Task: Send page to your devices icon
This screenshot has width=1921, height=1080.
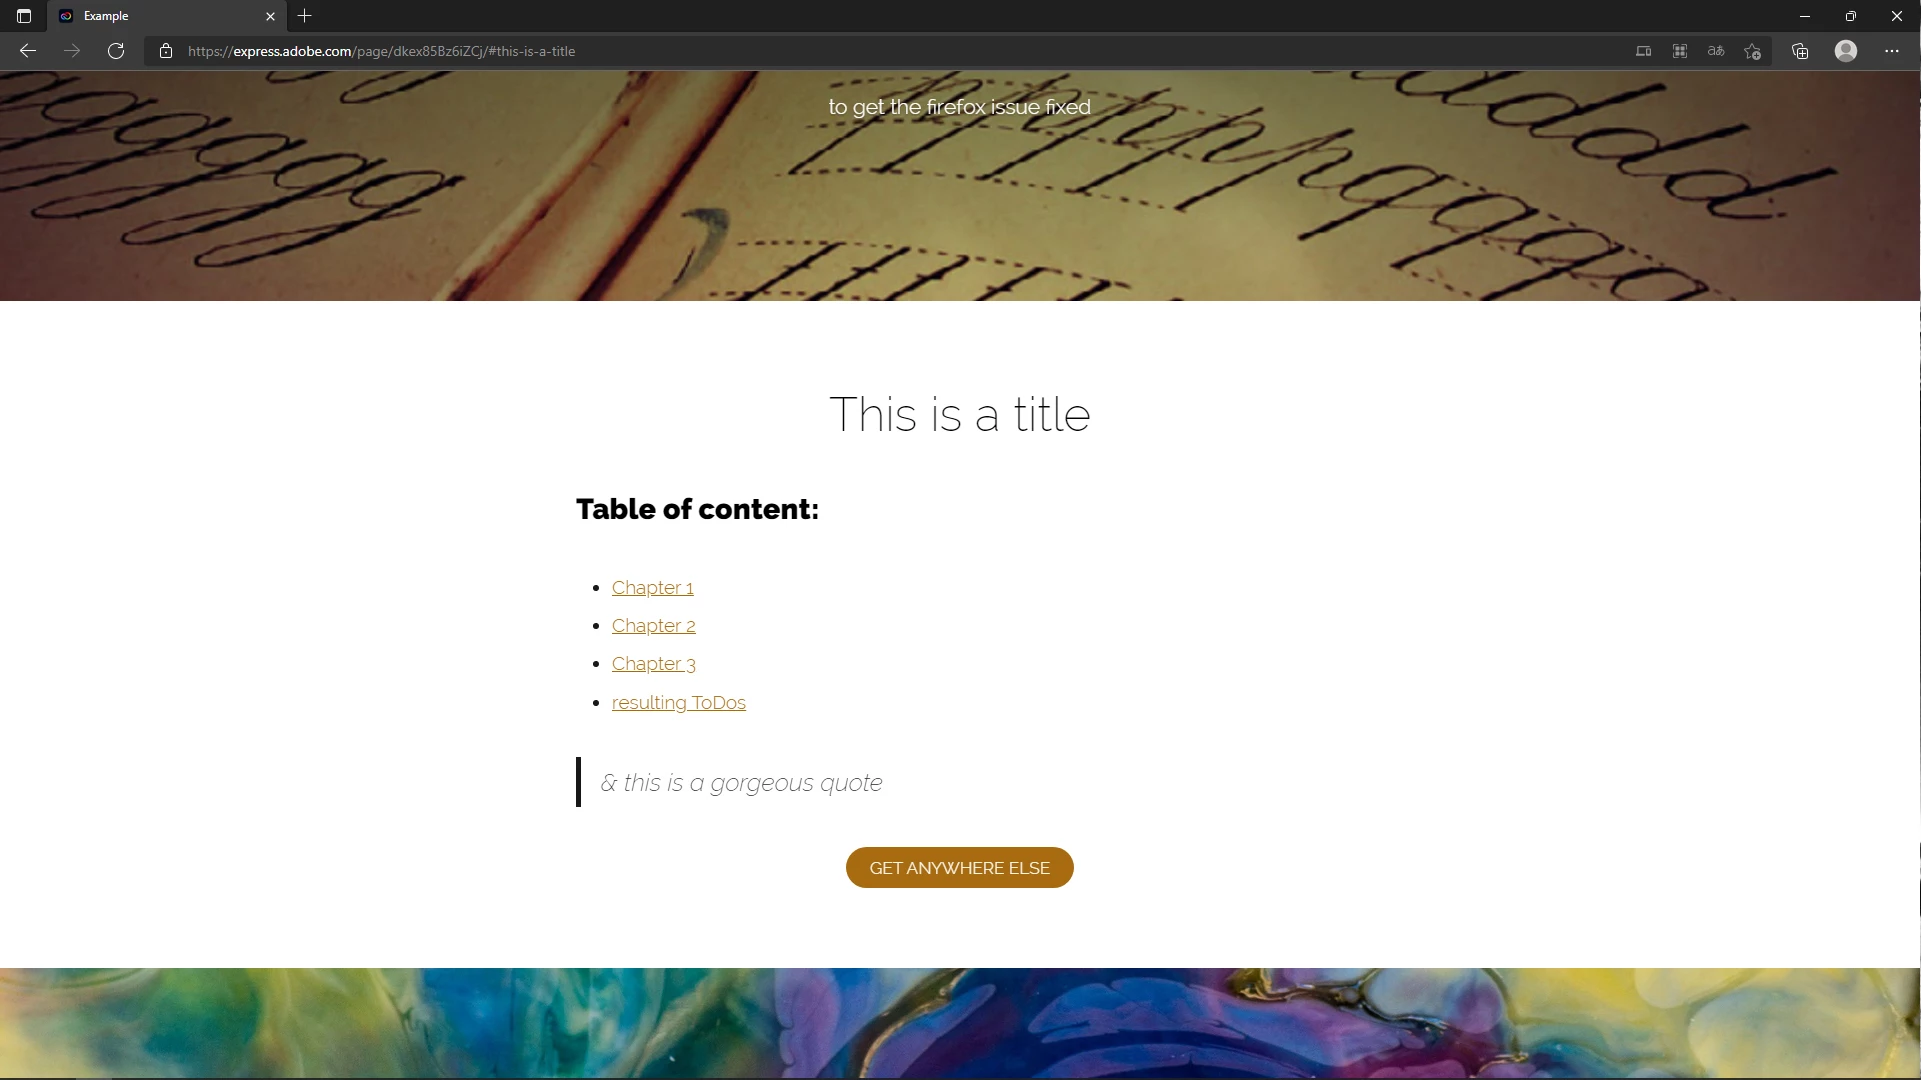Action: click(x=1643, y=51)
